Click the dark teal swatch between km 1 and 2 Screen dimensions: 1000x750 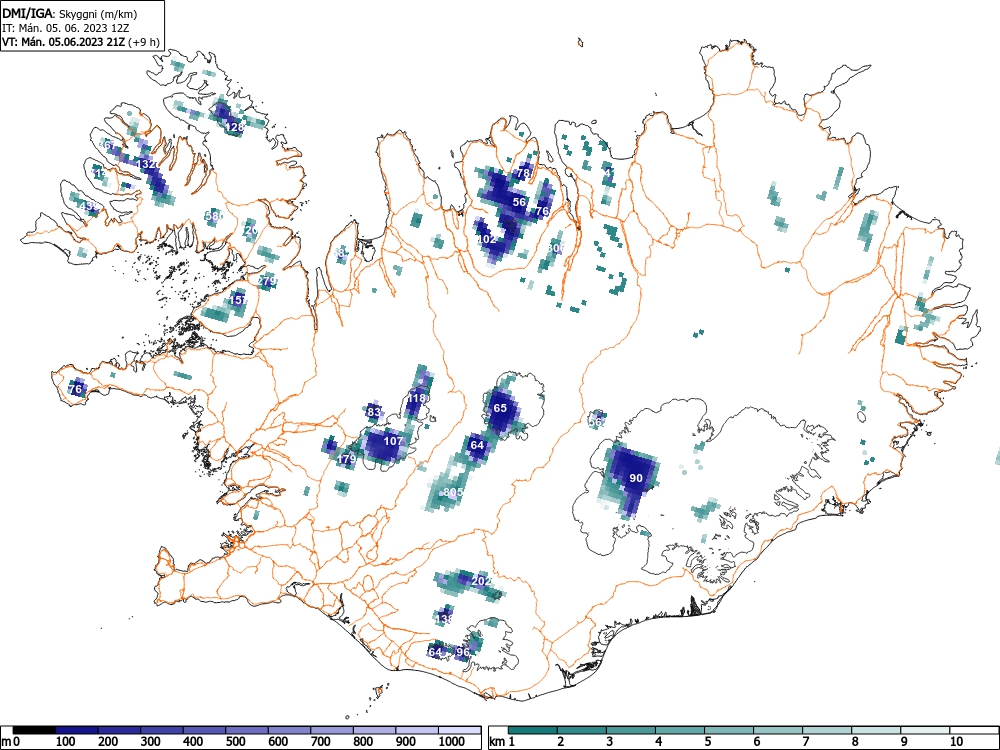[533, 730]
